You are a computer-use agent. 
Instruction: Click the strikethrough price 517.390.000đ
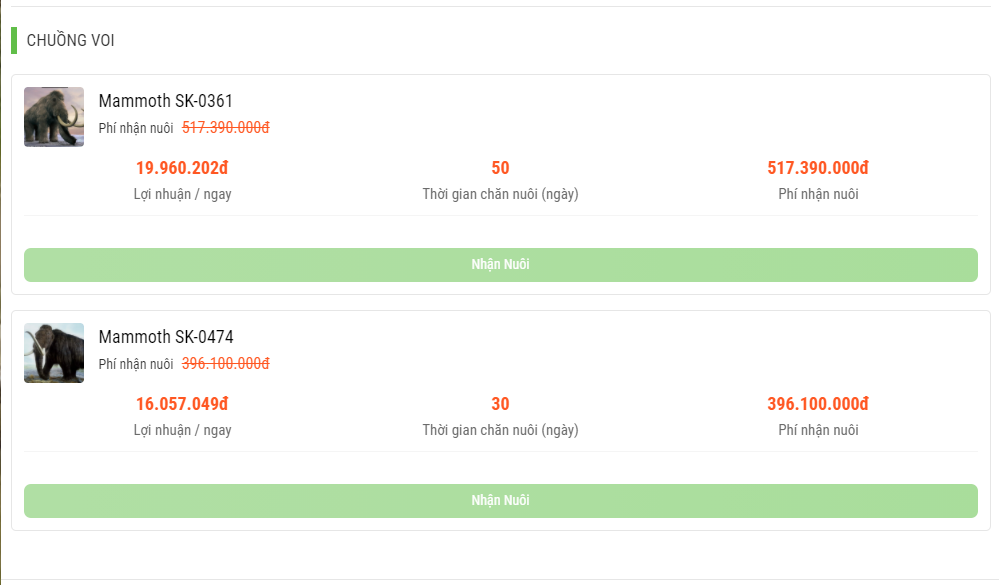click(x=226, y=128)
